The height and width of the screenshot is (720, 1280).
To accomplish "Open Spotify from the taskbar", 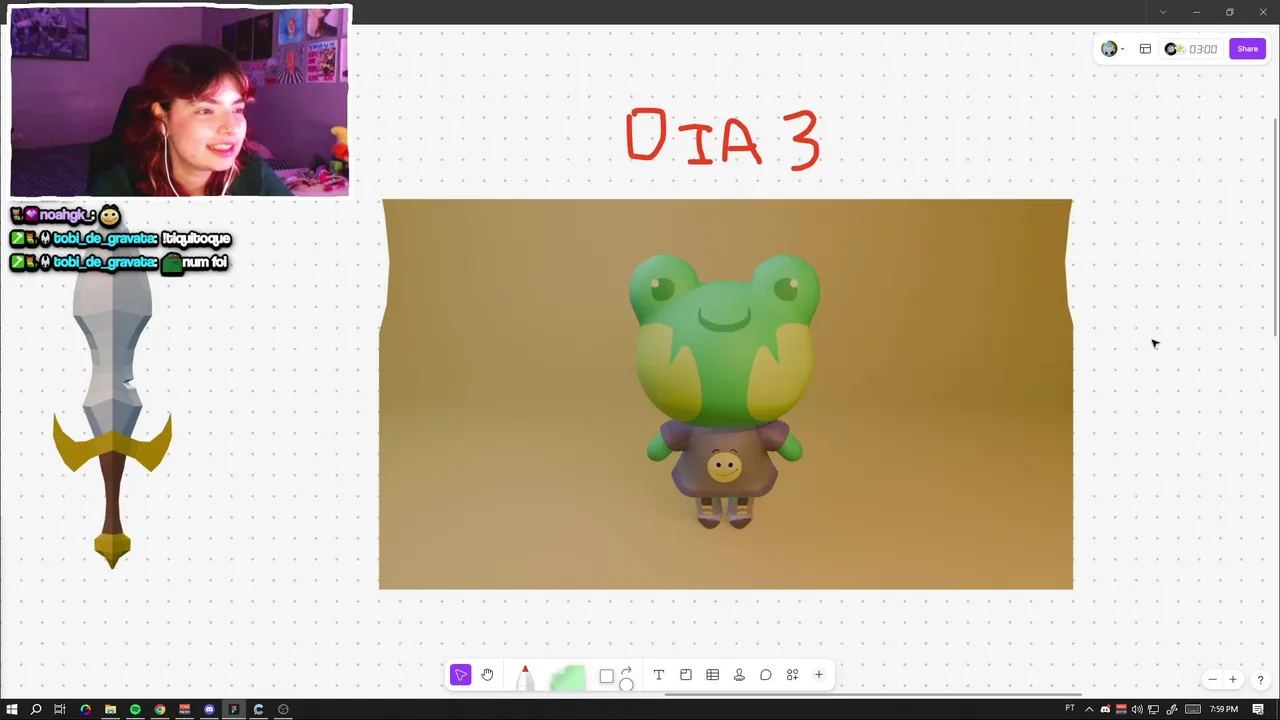I will pos(135,709).
